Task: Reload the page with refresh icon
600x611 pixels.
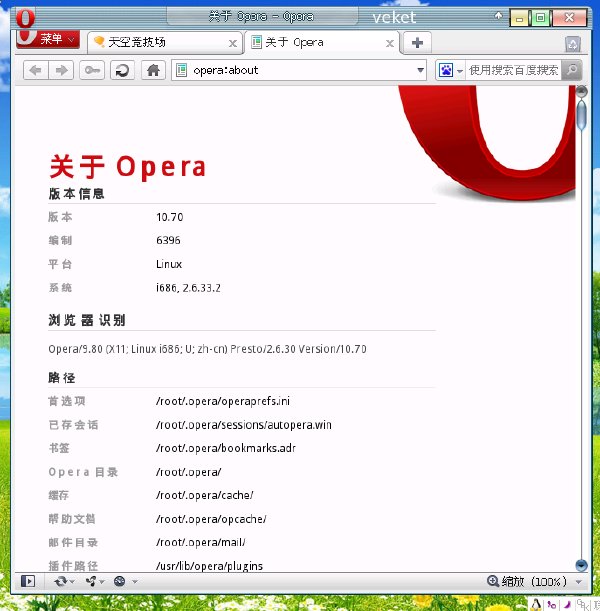Action: pyautogui.click(x=122, y=70)
